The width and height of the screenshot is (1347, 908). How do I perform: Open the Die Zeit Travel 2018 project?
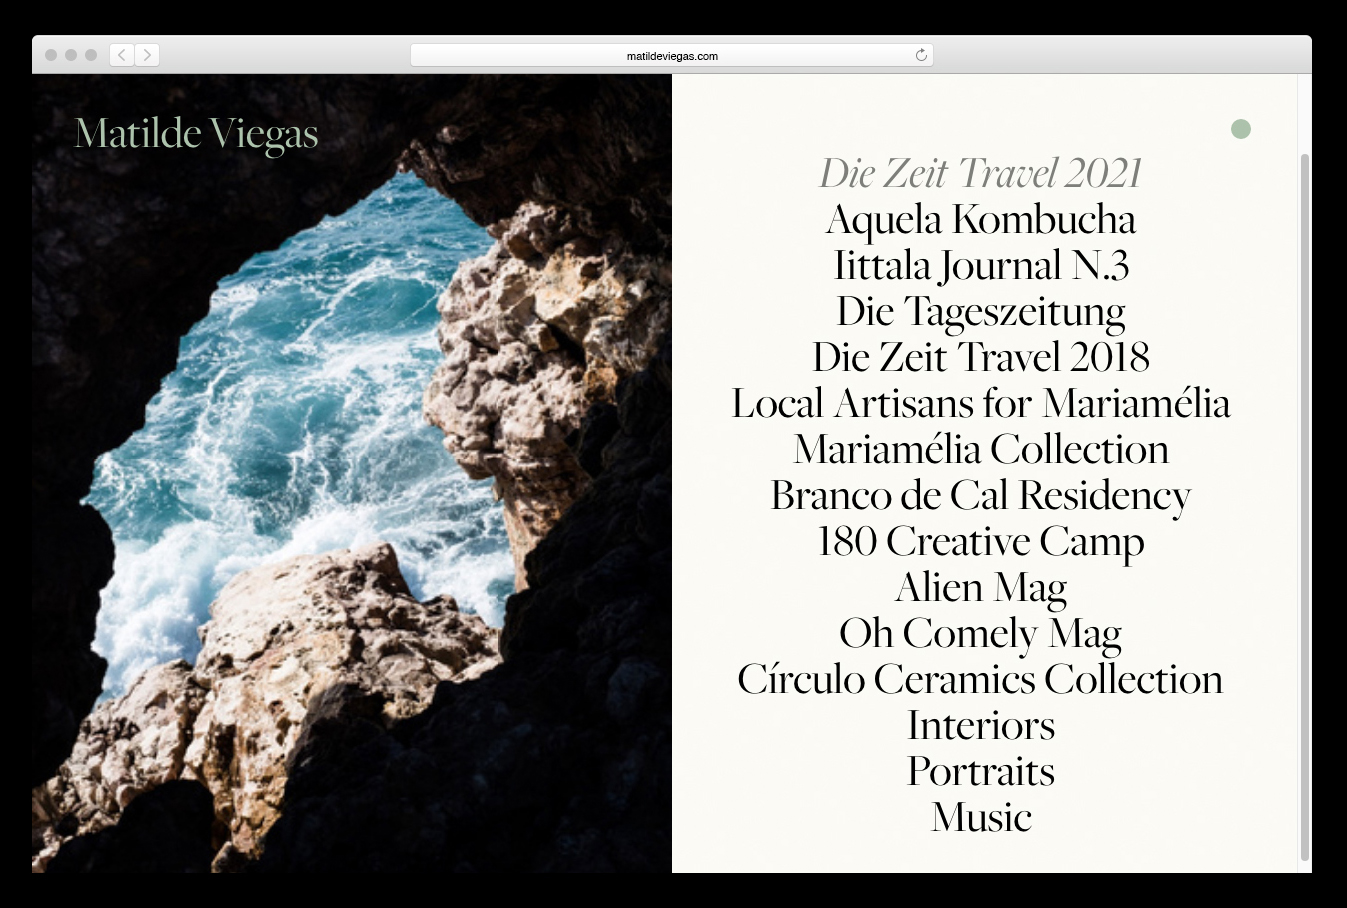pos(981,357)
